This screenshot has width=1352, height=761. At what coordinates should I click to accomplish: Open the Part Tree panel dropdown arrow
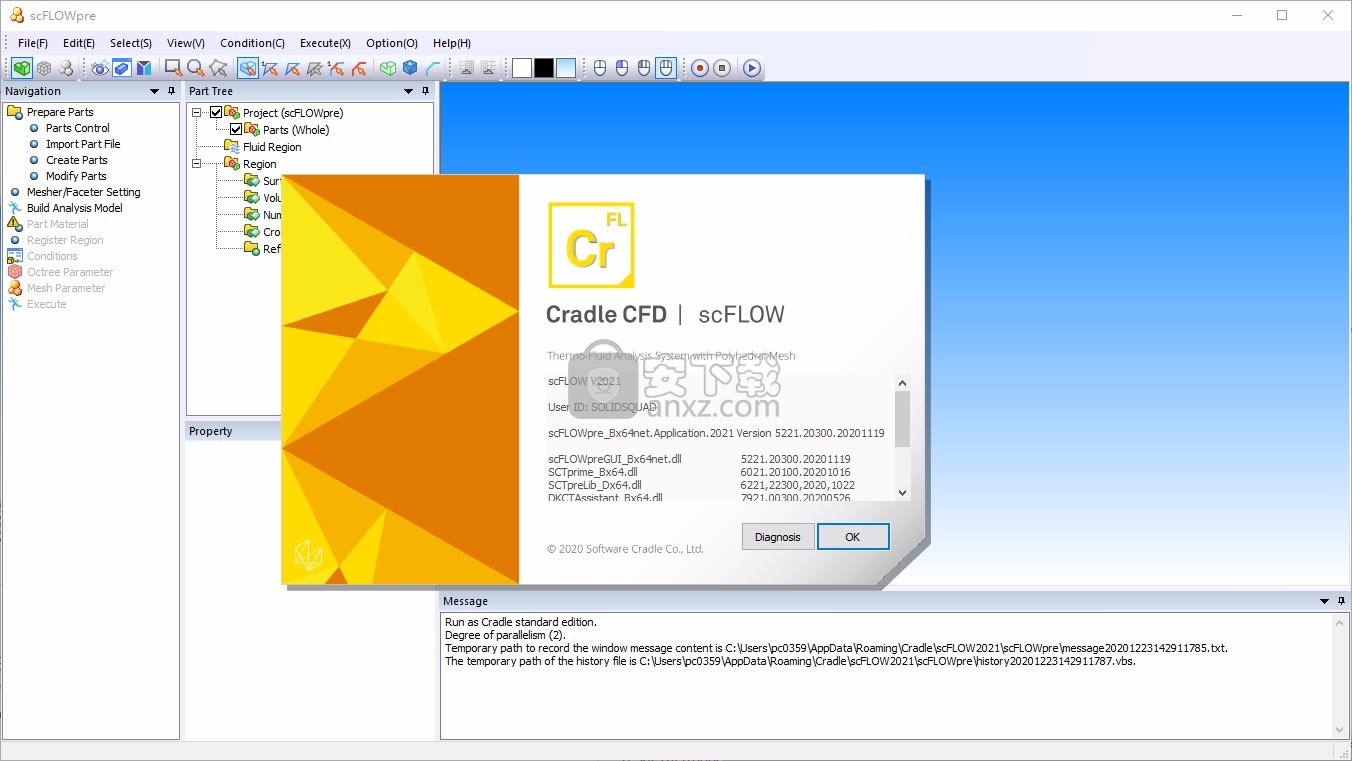coord(408,91)
